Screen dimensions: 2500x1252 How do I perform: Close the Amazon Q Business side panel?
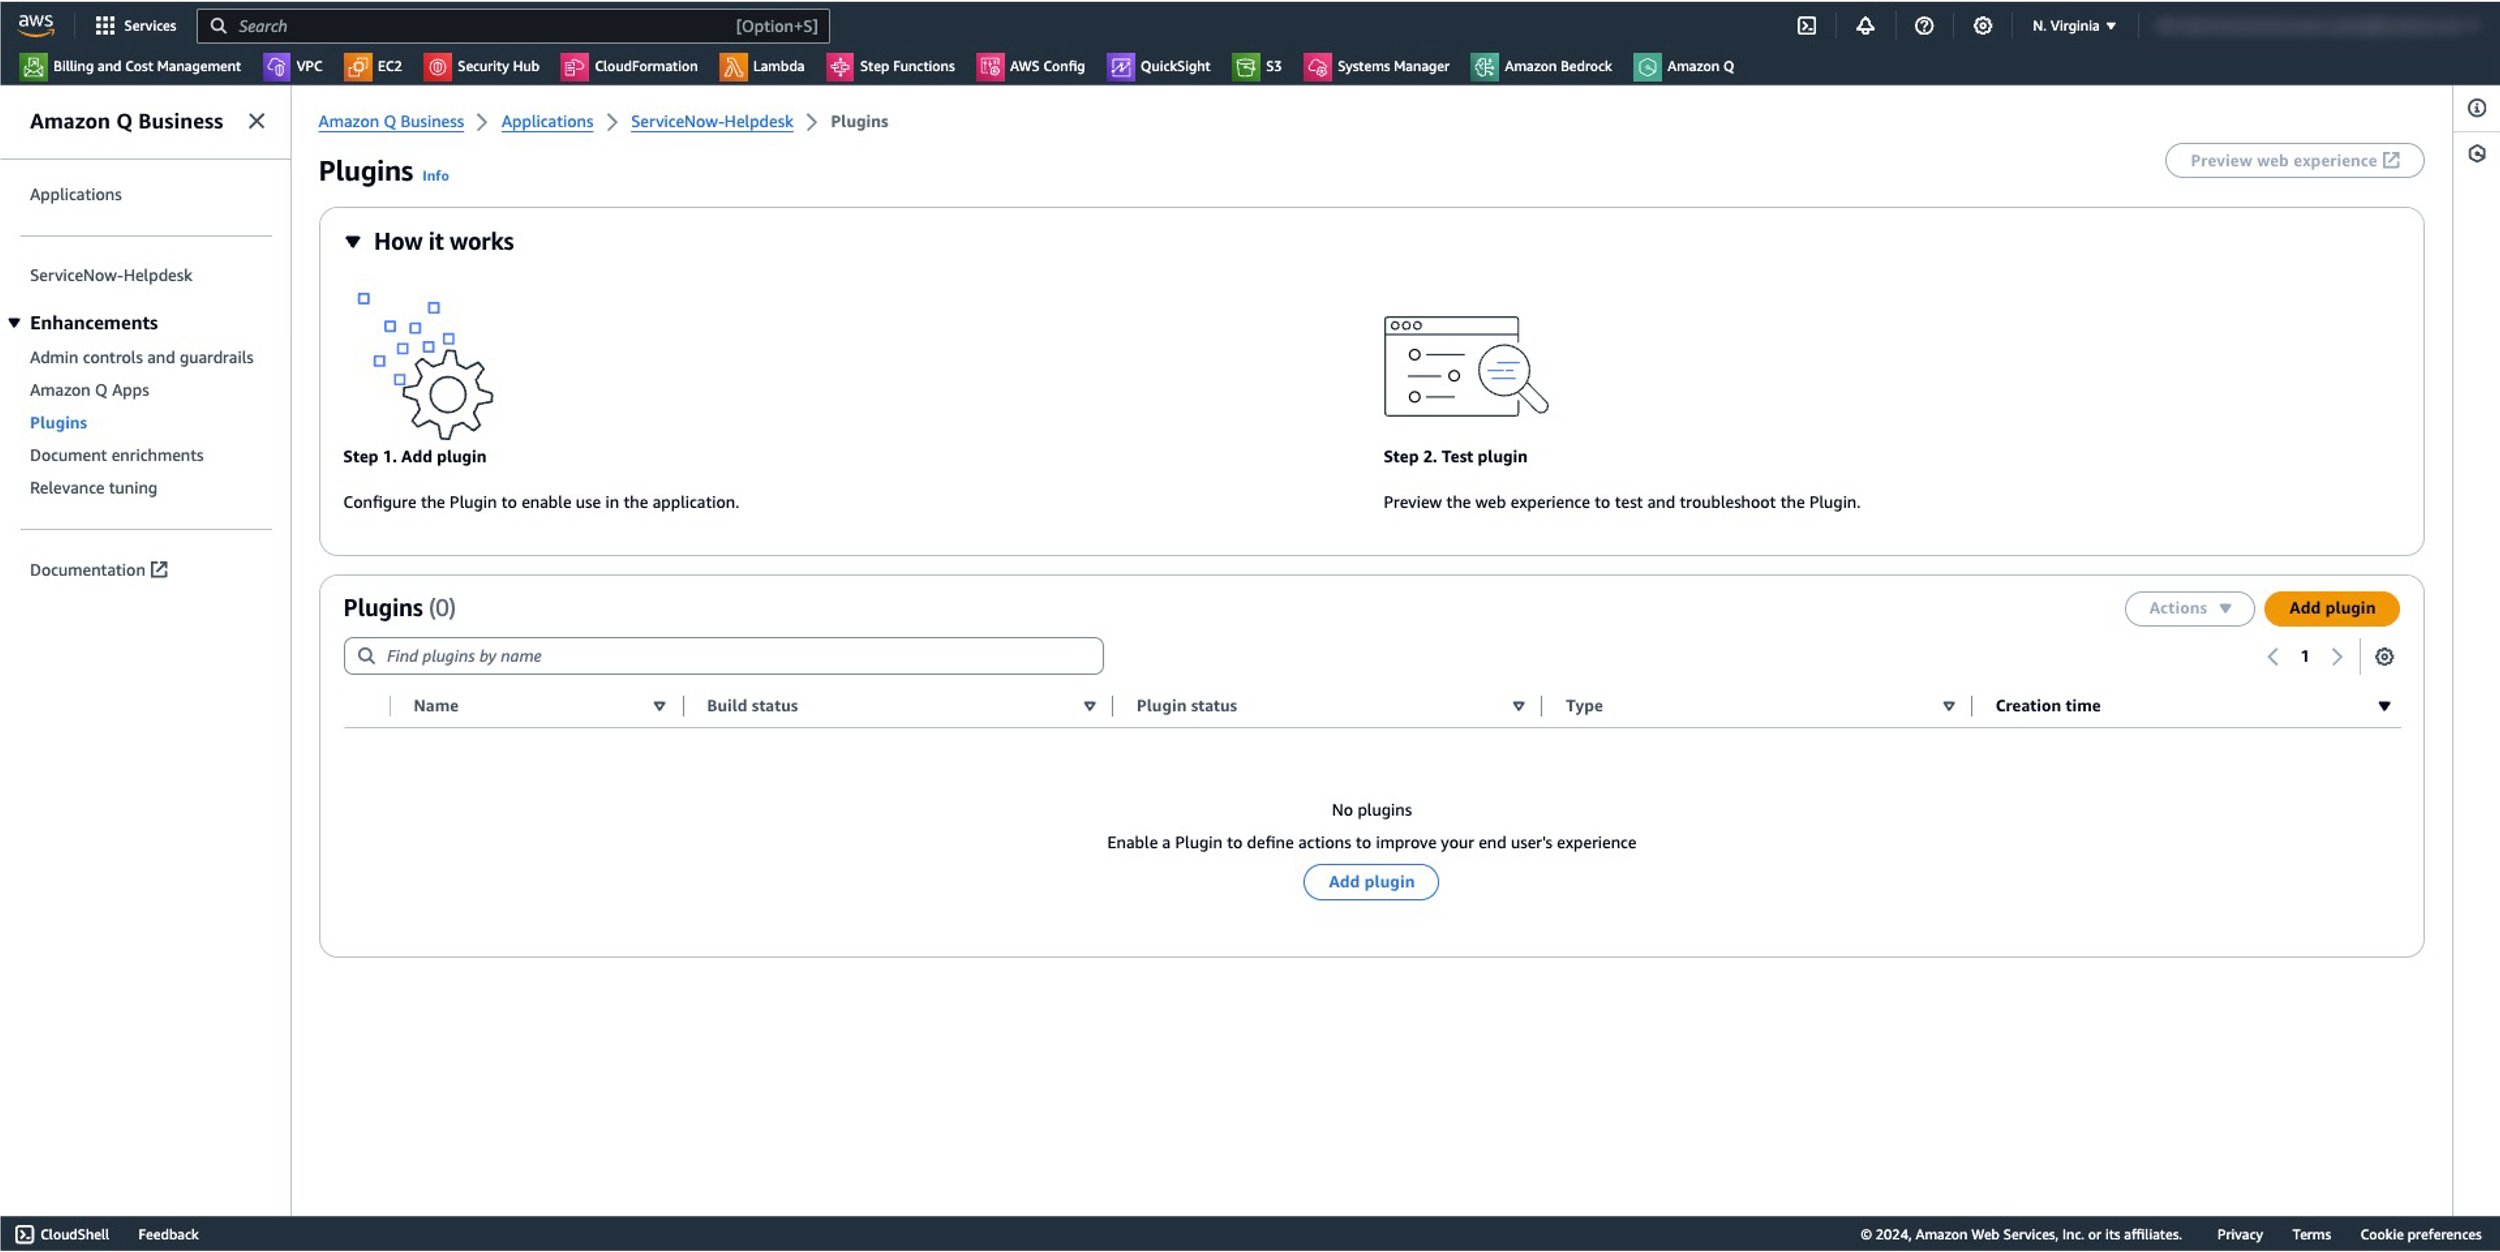257,121
